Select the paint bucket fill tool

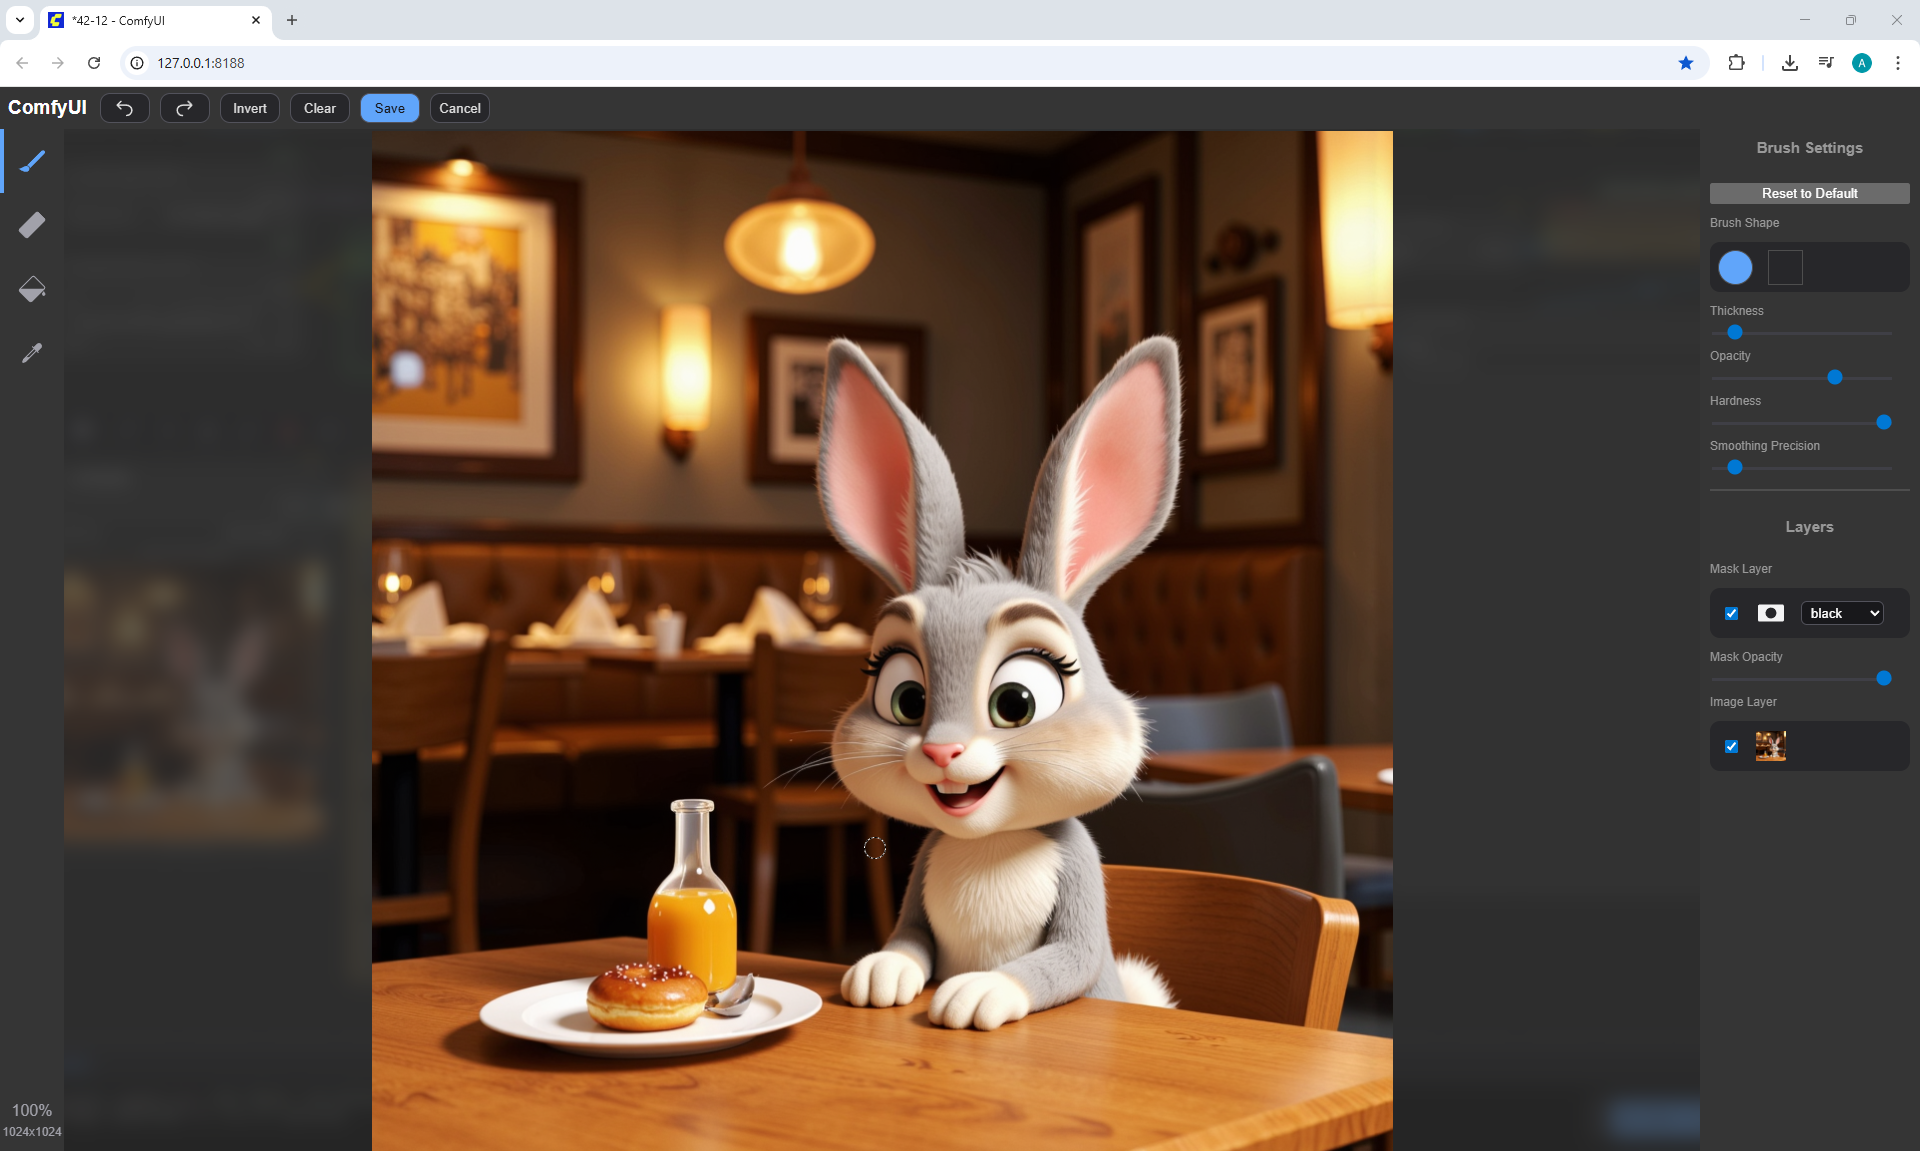(32, 289)
